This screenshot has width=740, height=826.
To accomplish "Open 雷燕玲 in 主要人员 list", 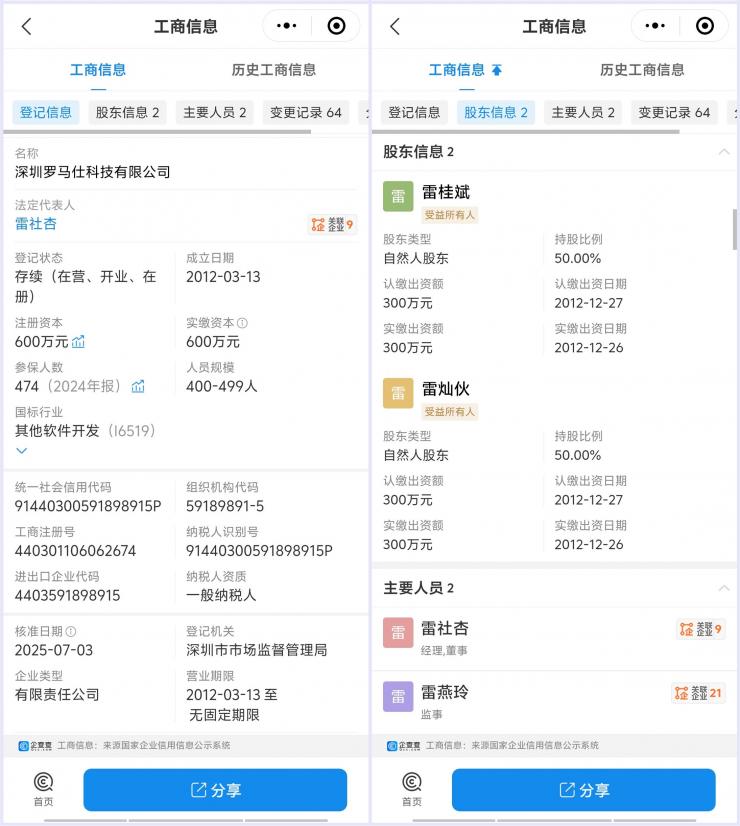I will pyautogui.click(x=445, y=692).
